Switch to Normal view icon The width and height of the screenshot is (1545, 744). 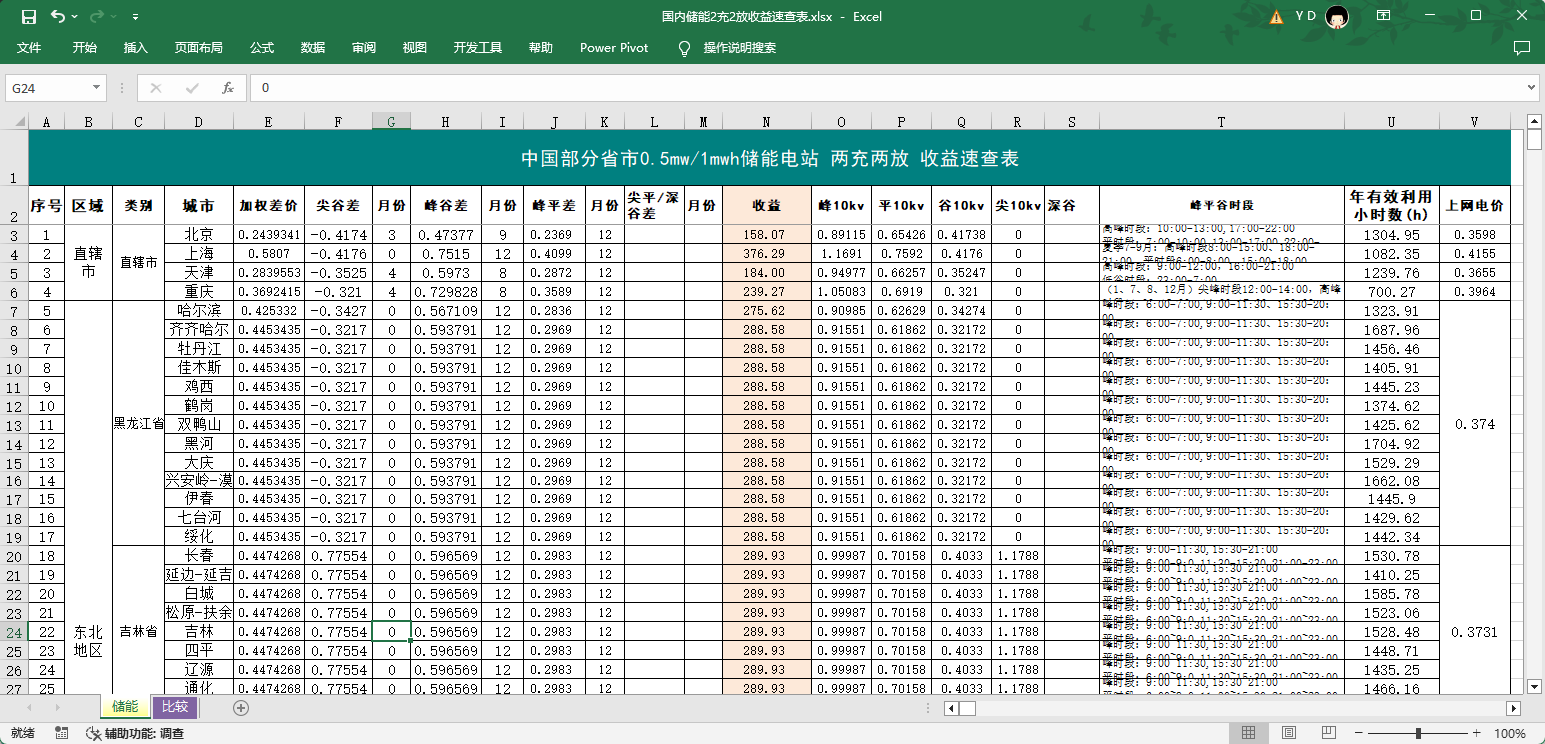(x=1249, y=733)
